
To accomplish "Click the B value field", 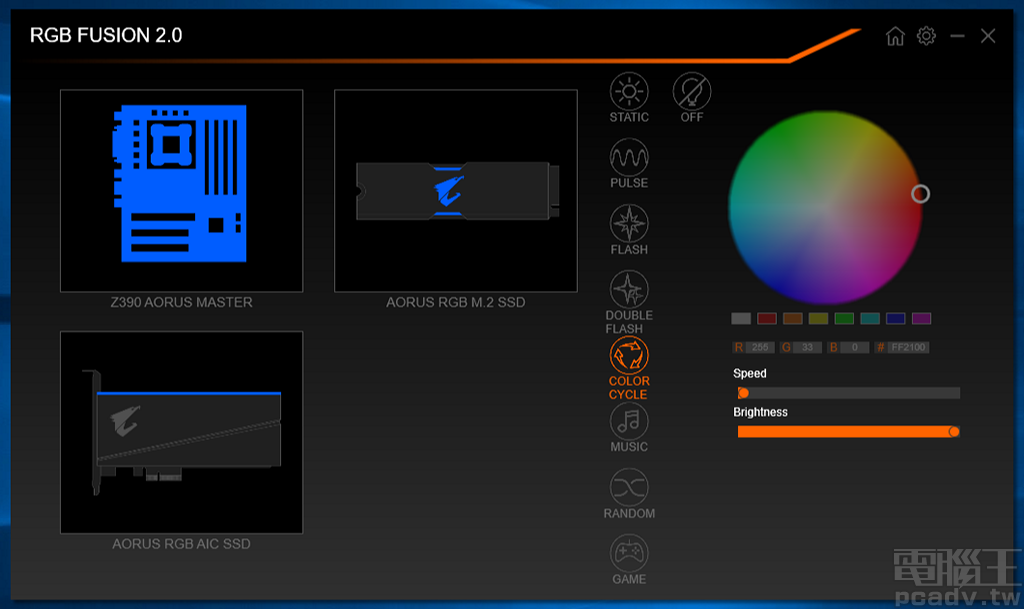I will (x=854, y=347).
